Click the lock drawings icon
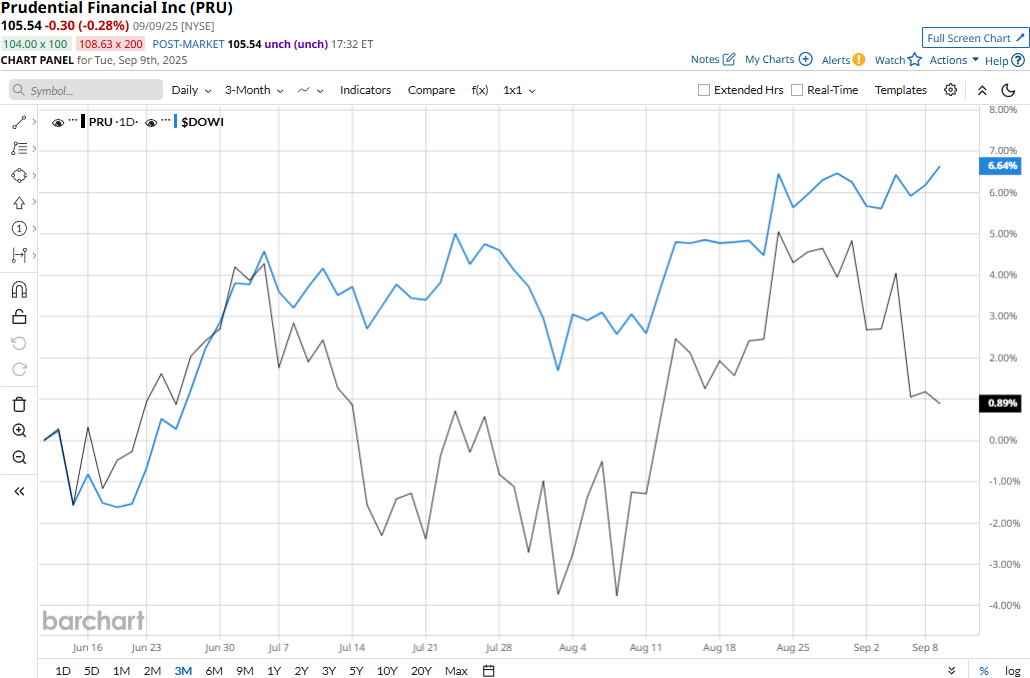 19,317
